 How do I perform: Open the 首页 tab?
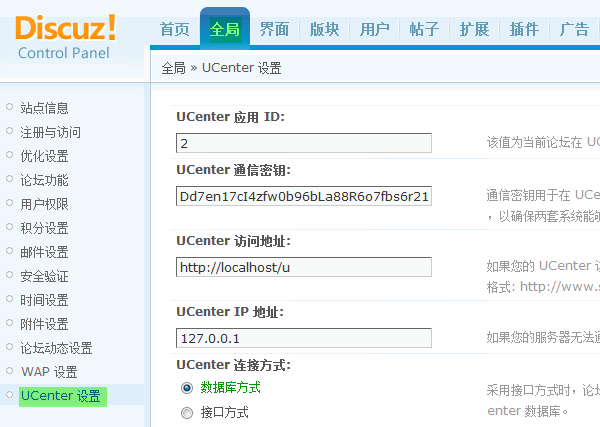[175, 30]
